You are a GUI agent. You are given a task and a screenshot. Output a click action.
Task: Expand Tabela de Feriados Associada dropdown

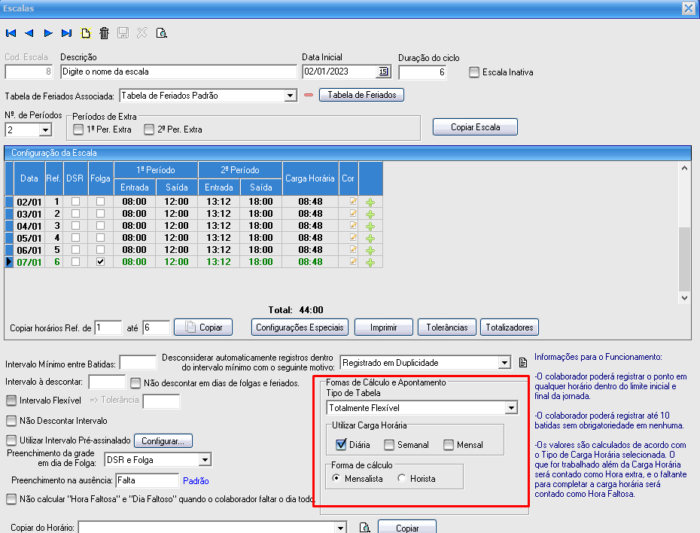click(x=290, y=96)
